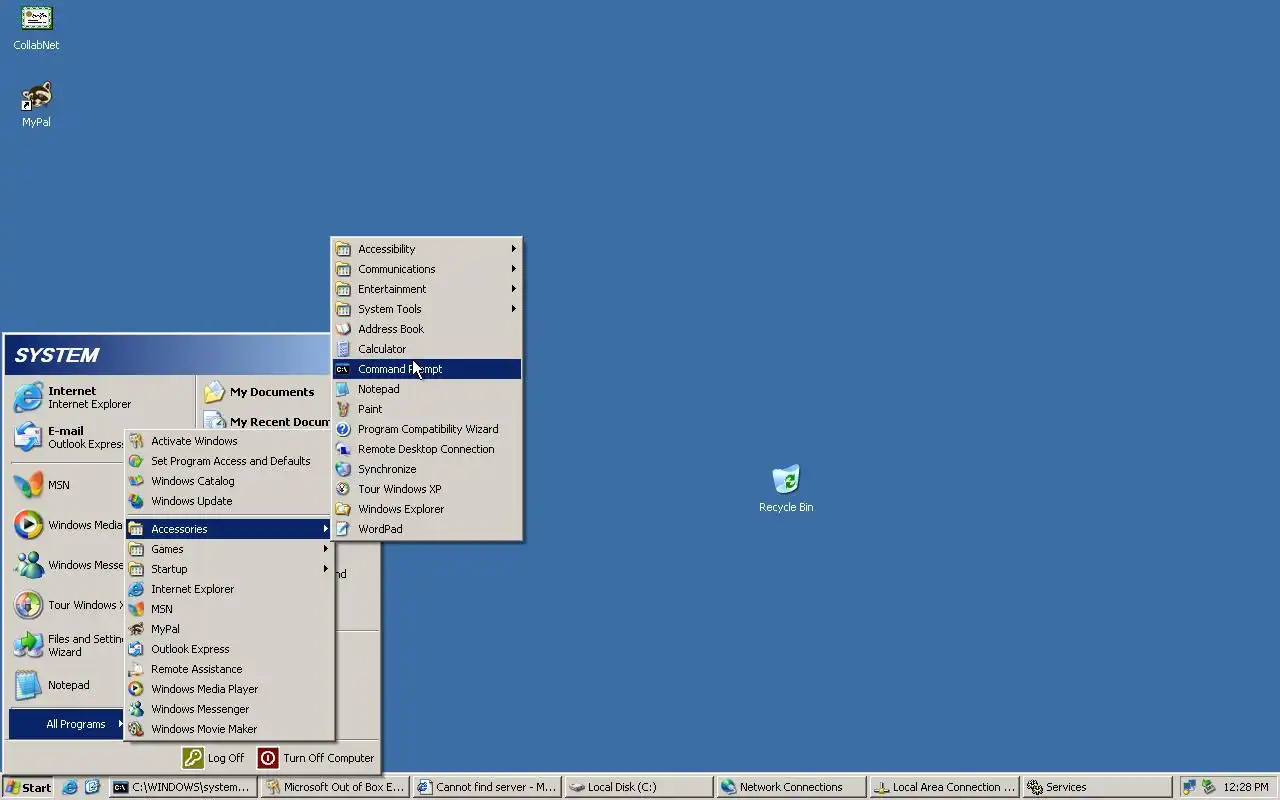Click the Windows Explorer folder icon
Screen dimensions: 1280x800
[x=343, y=509]
